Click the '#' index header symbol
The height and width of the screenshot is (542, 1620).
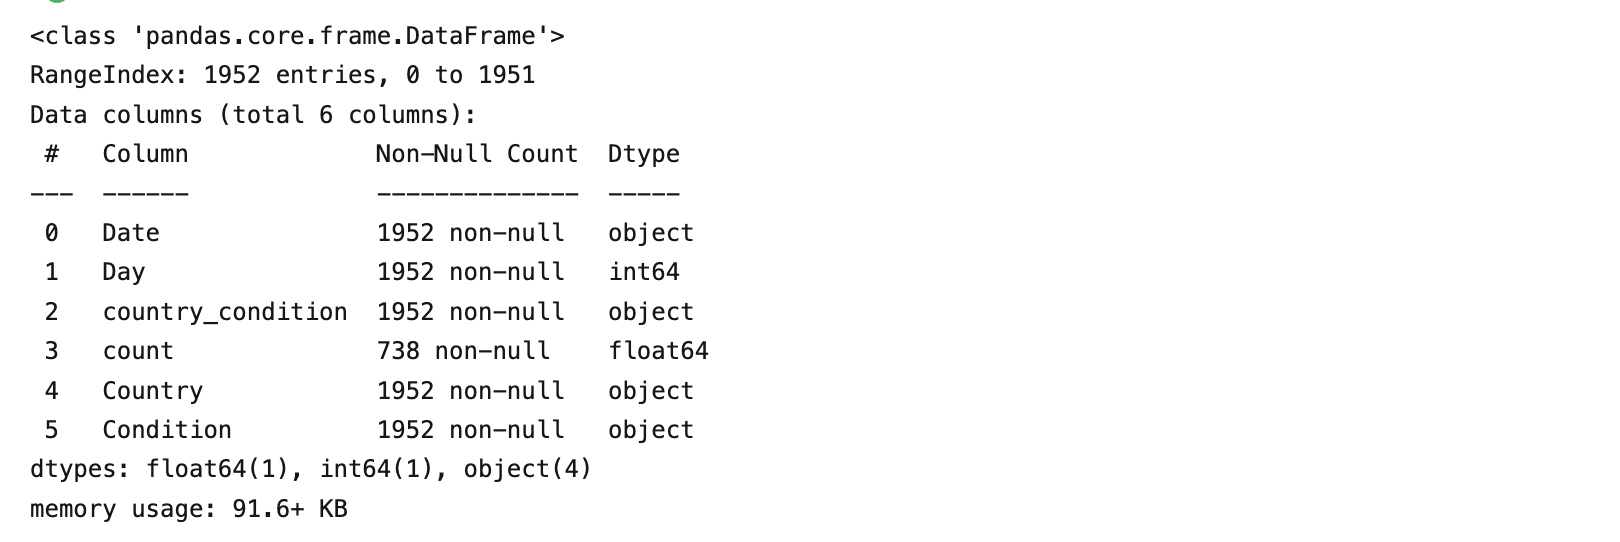click(x=51, y=154)
